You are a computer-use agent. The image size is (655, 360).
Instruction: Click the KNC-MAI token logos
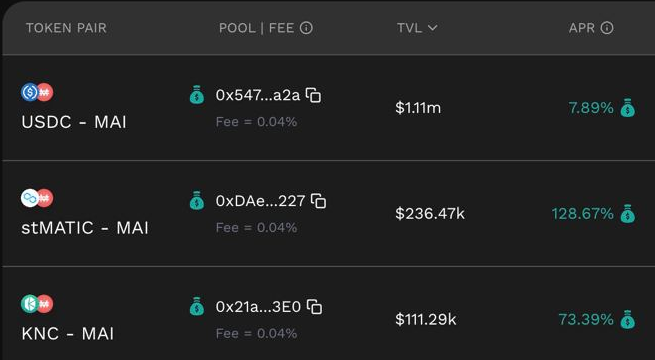pos(37,304)
